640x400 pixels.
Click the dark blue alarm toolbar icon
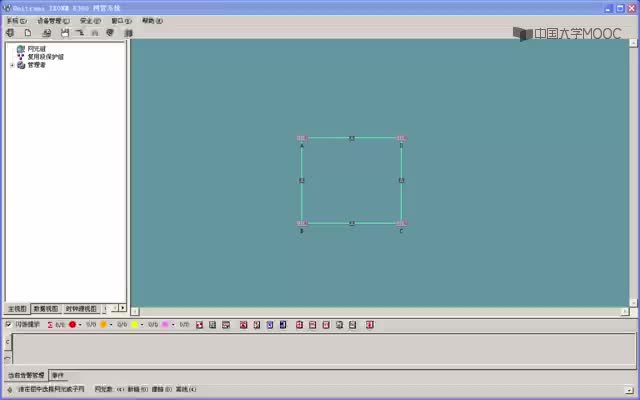coord(283,325)
